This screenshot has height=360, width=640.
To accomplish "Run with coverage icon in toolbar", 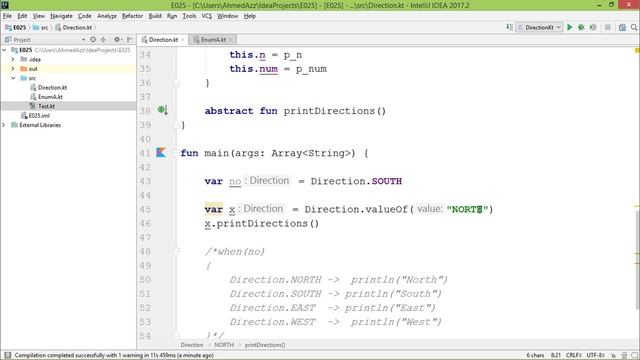I will [x=593, y=27].
